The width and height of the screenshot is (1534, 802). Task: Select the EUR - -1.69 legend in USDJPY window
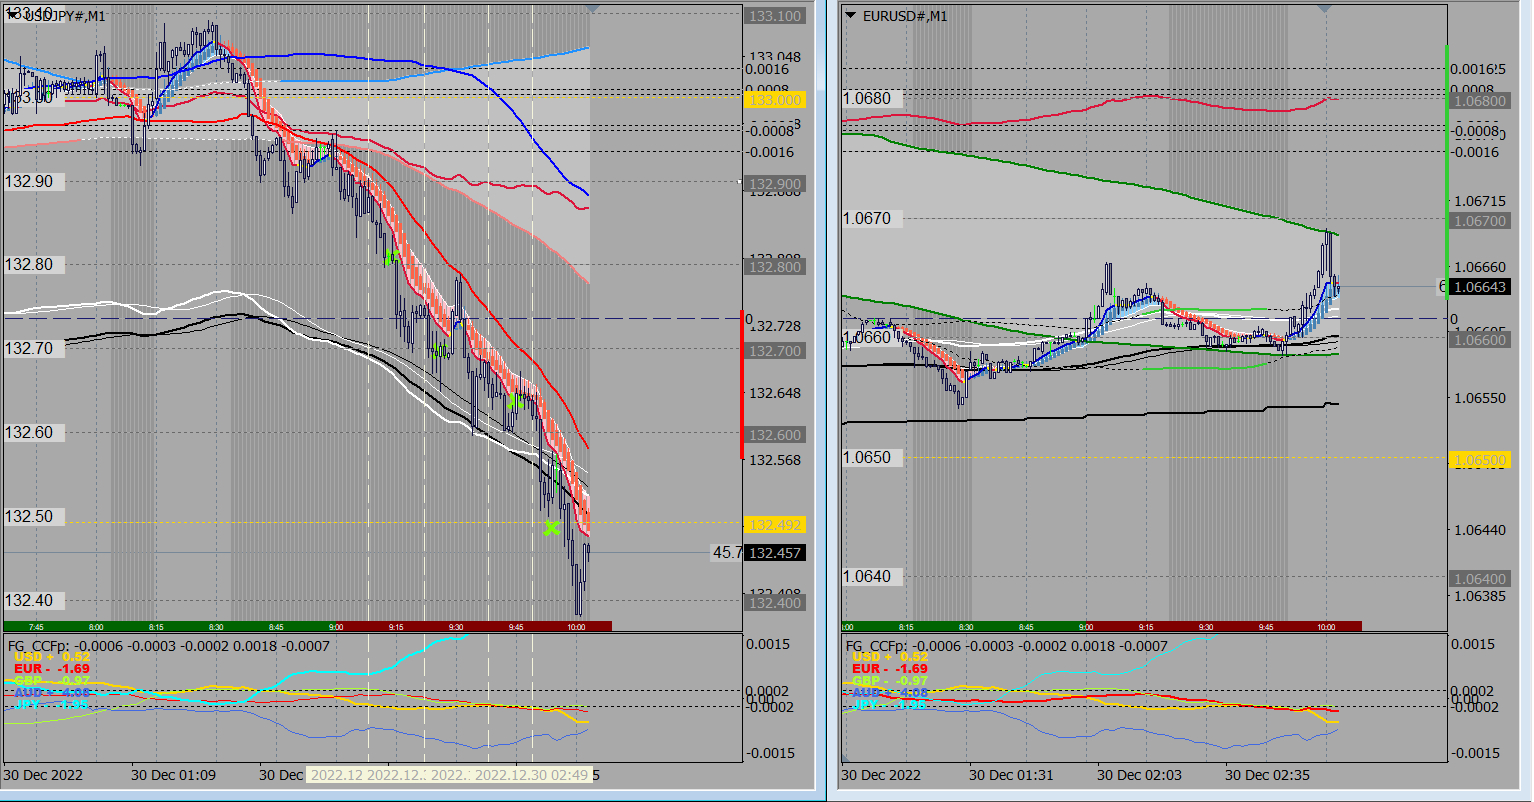(52, 669)
